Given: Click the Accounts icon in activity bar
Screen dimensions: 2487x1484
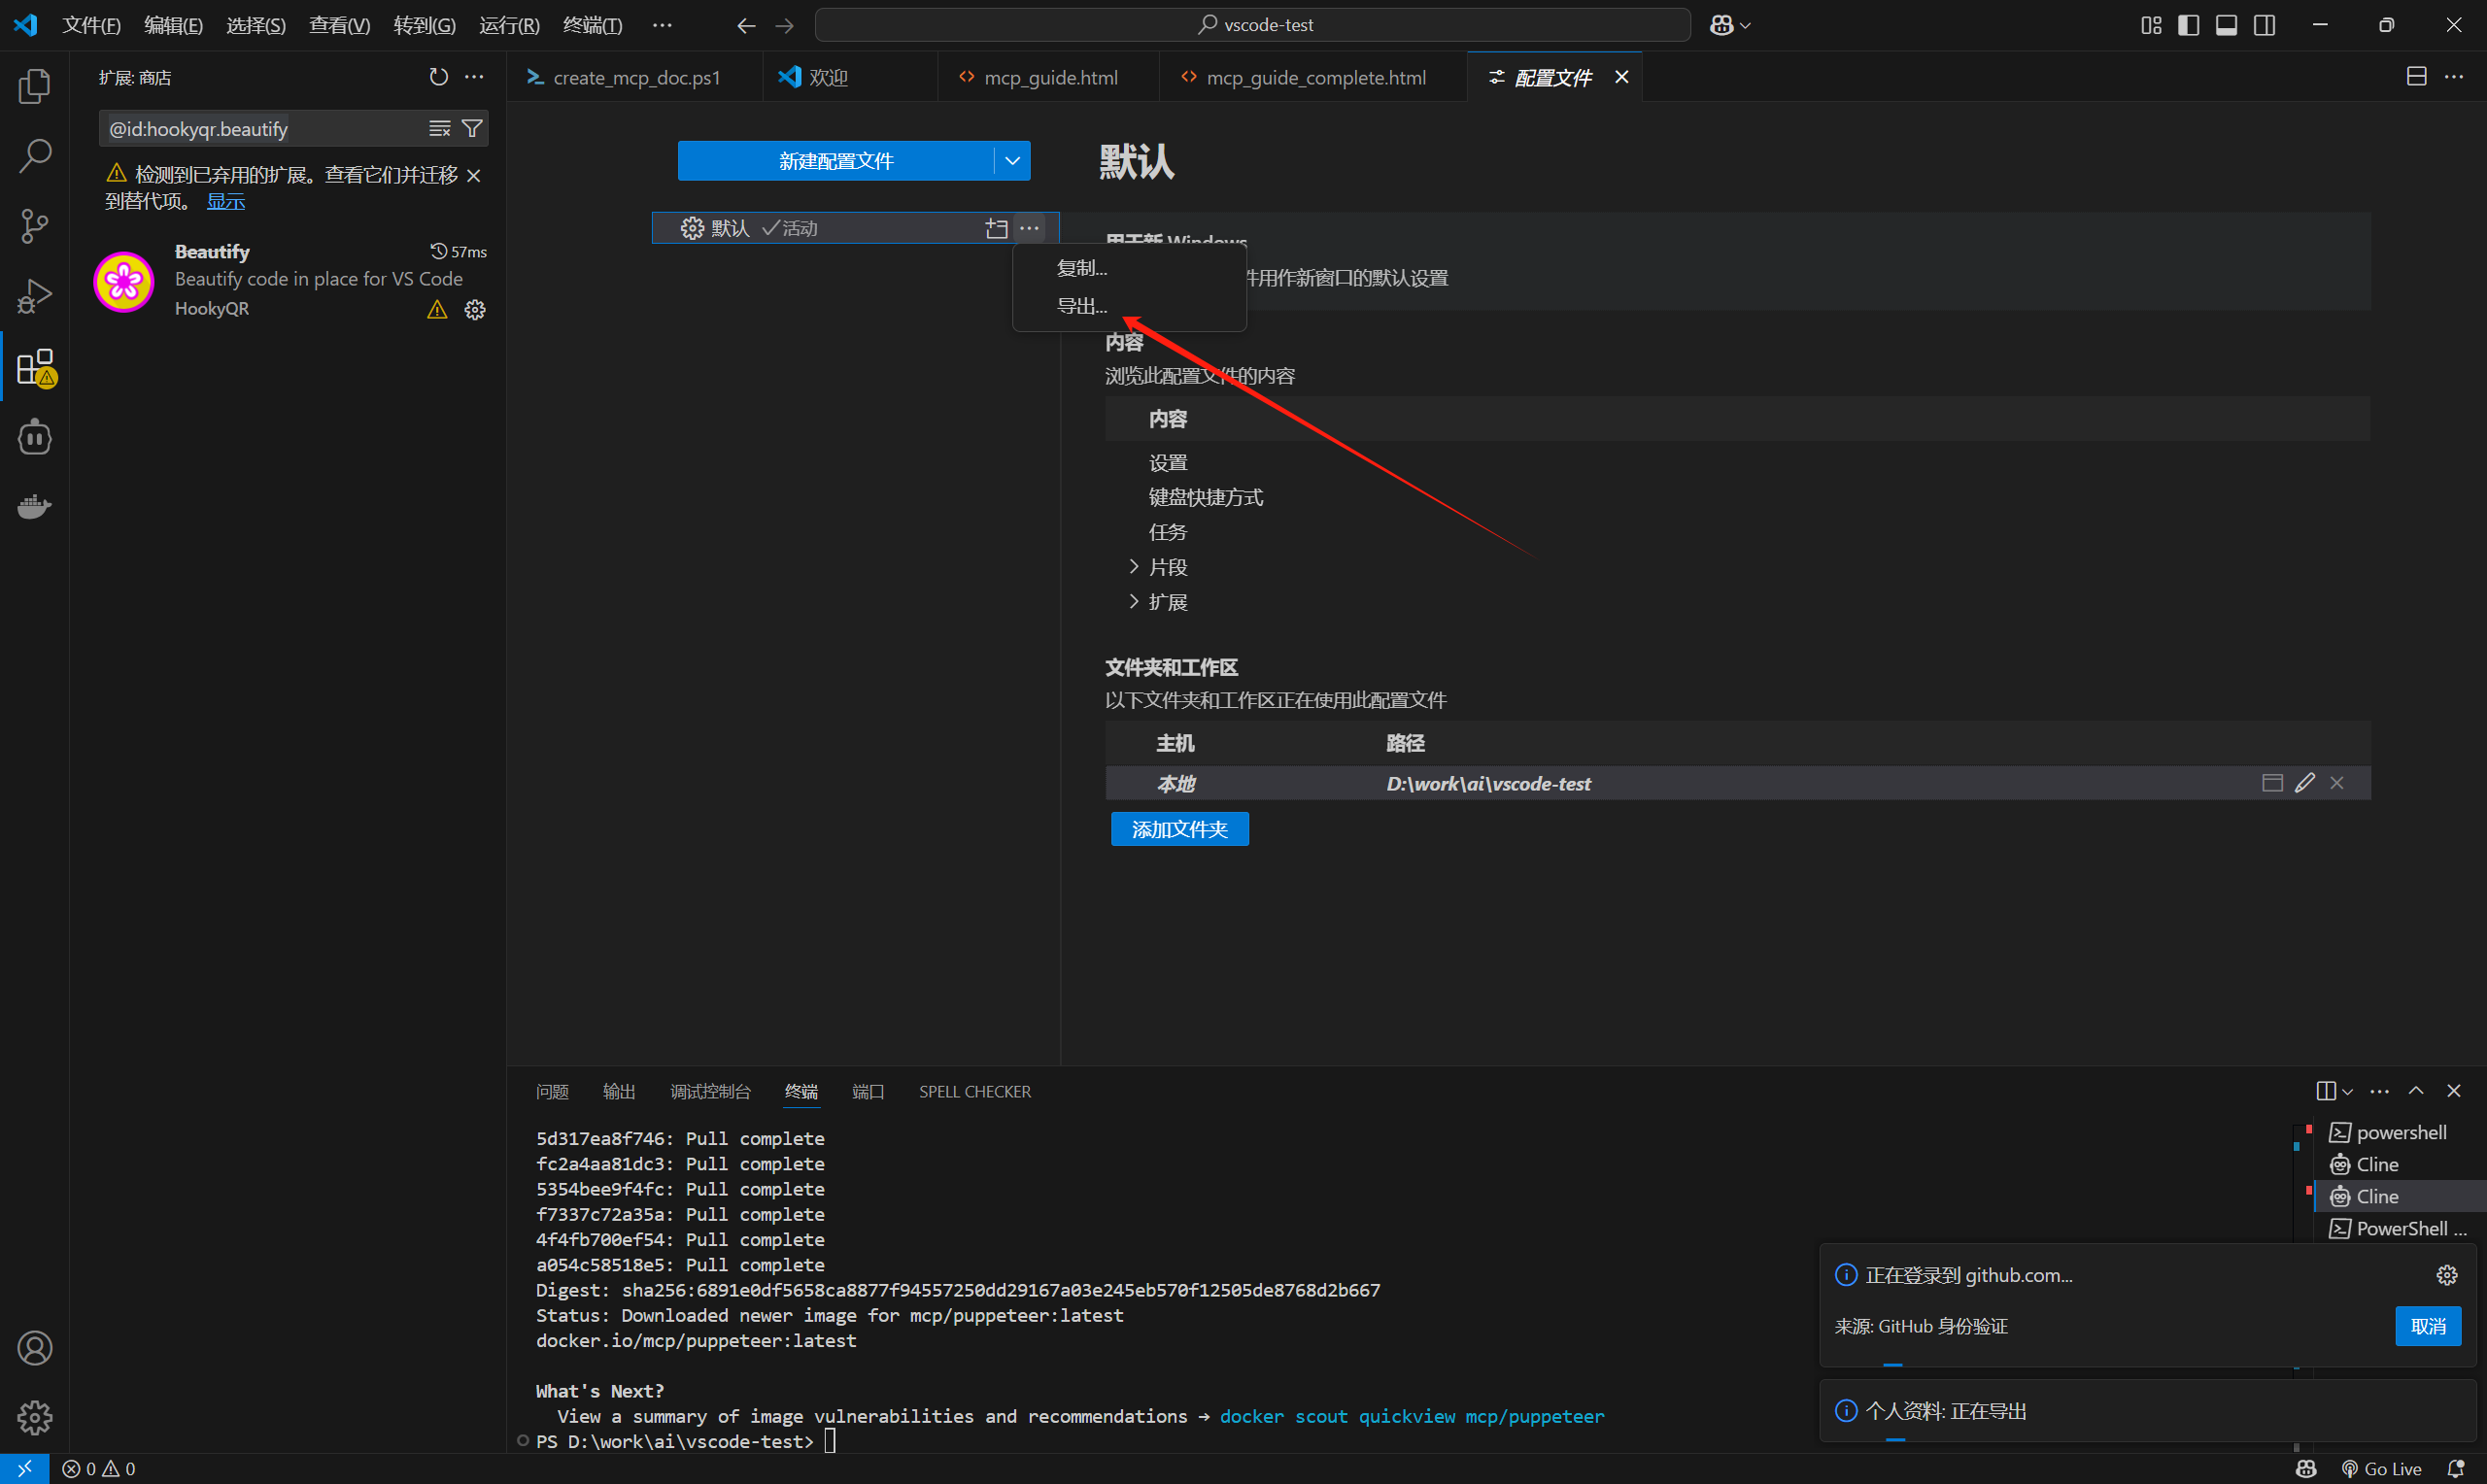Looking at the screenshot, I should pyautogui.click(x=35, y=1348).
